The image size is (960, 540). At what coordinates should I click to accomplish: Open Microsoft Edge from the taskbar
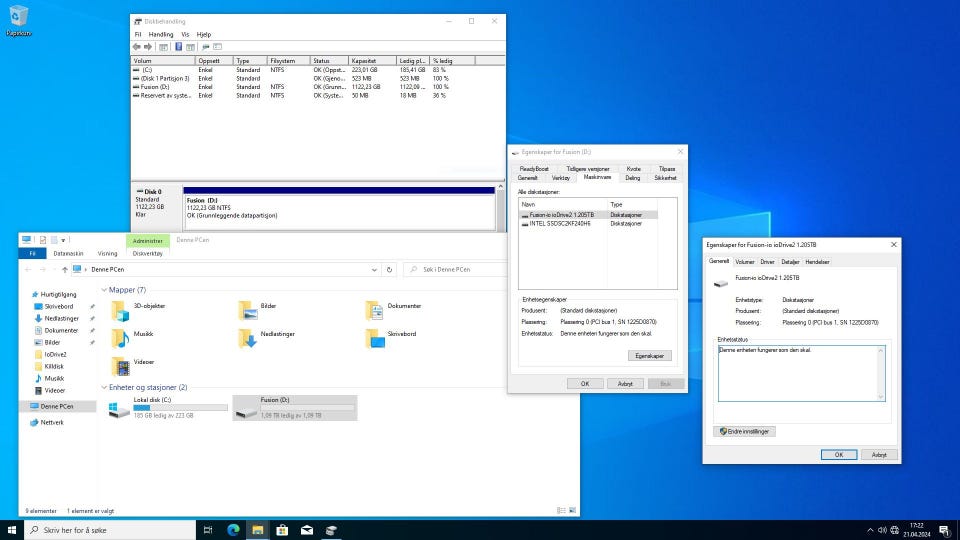[233, 530]
